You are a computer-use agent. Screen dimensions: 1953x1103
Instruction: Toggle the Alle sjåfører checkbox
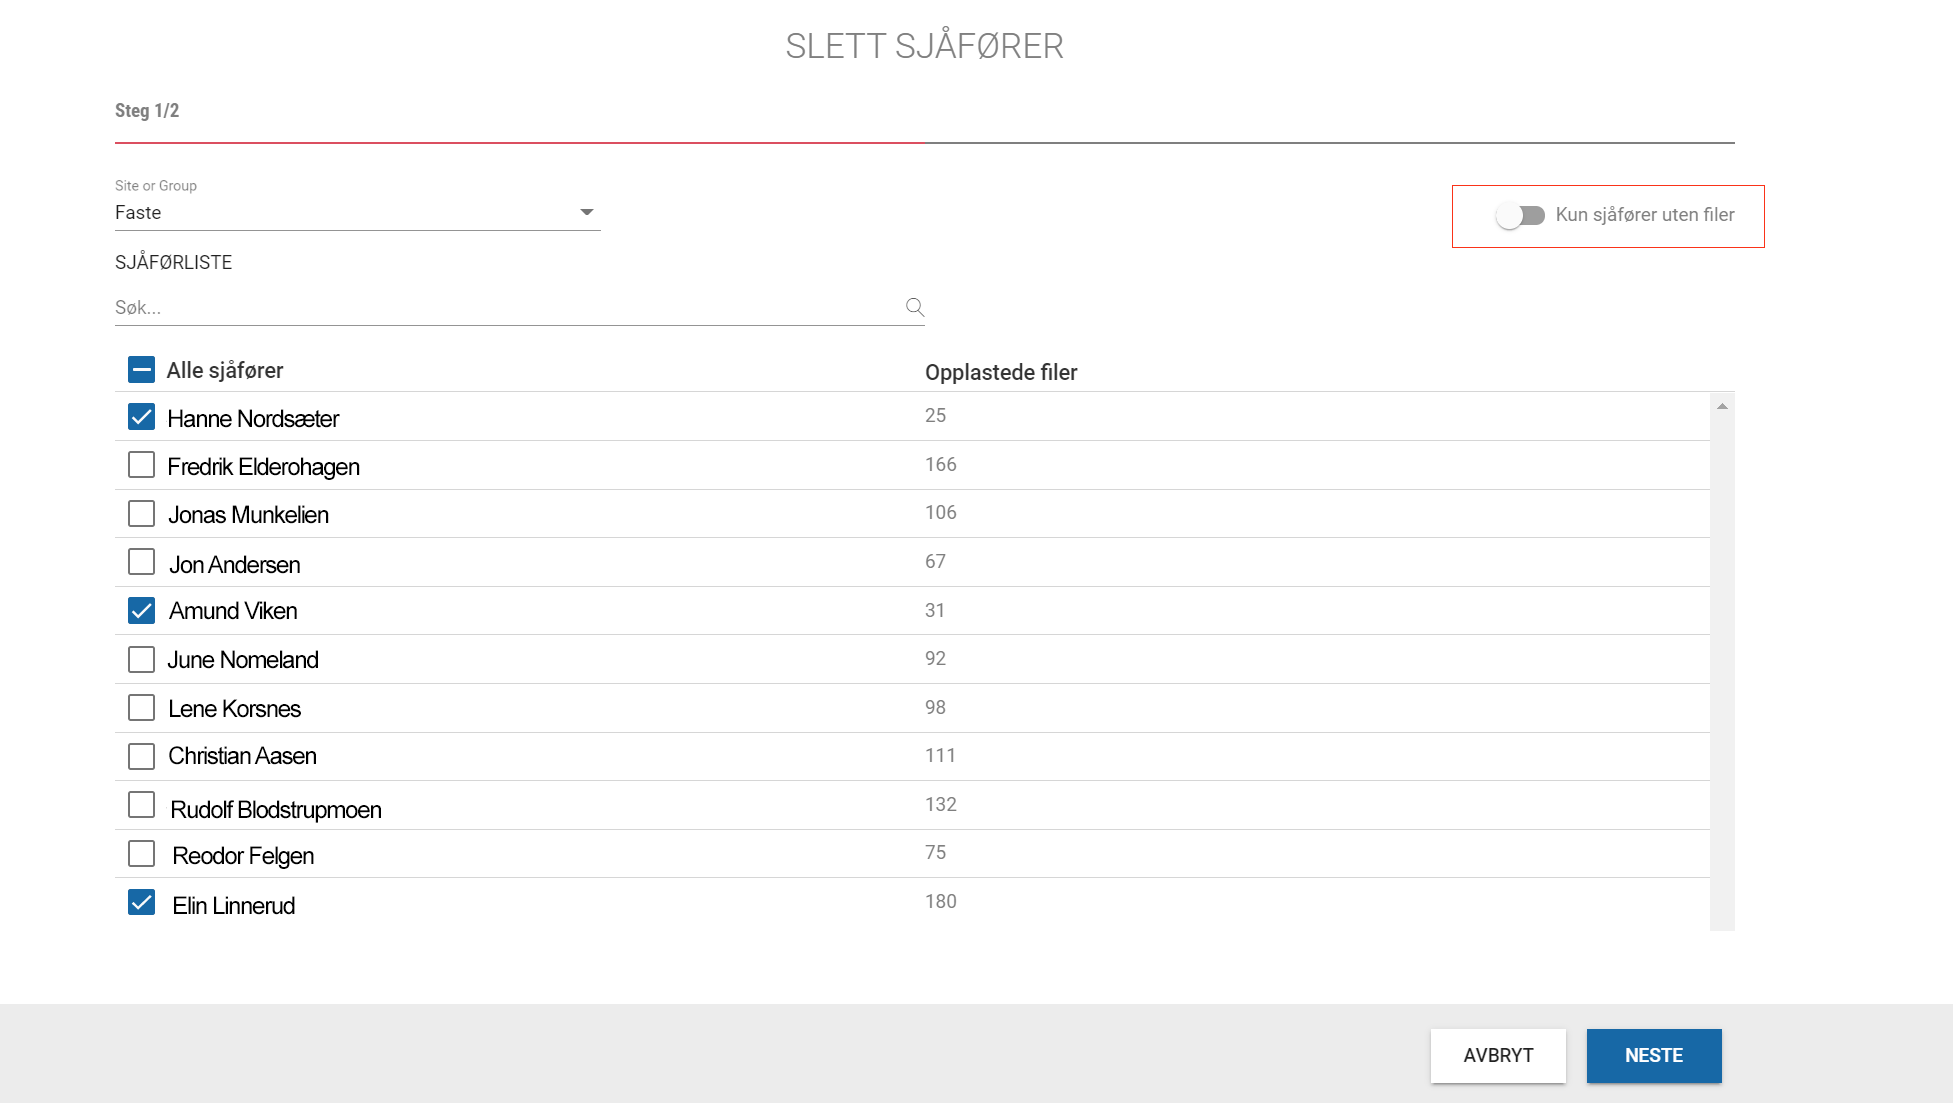pos(141,370)
